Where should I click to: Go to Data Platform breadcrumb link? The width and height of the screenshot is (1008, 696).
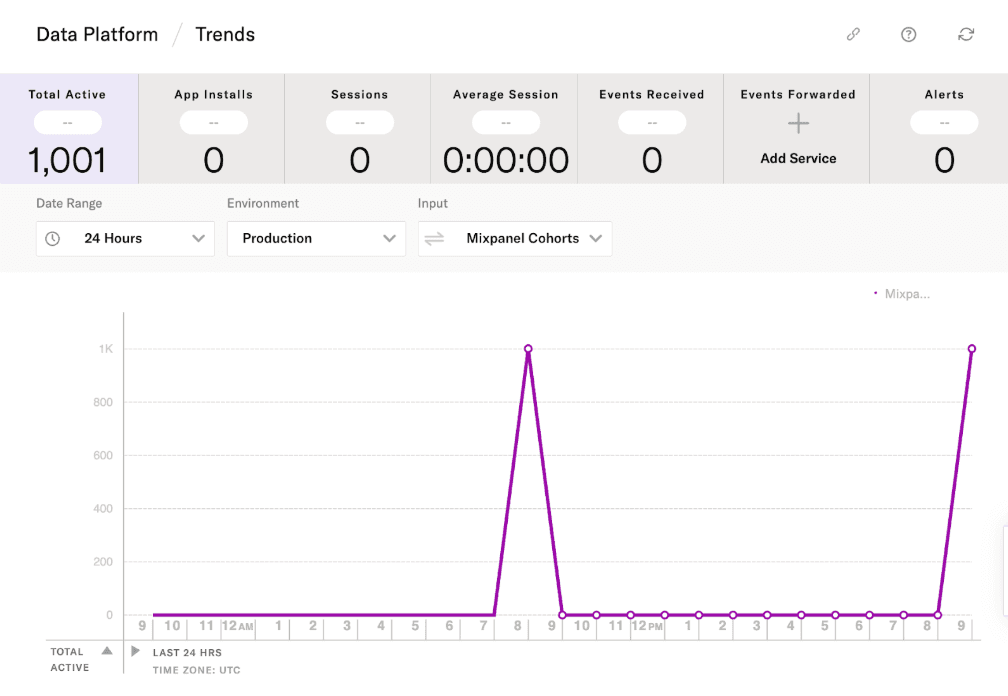pos(97,34)
